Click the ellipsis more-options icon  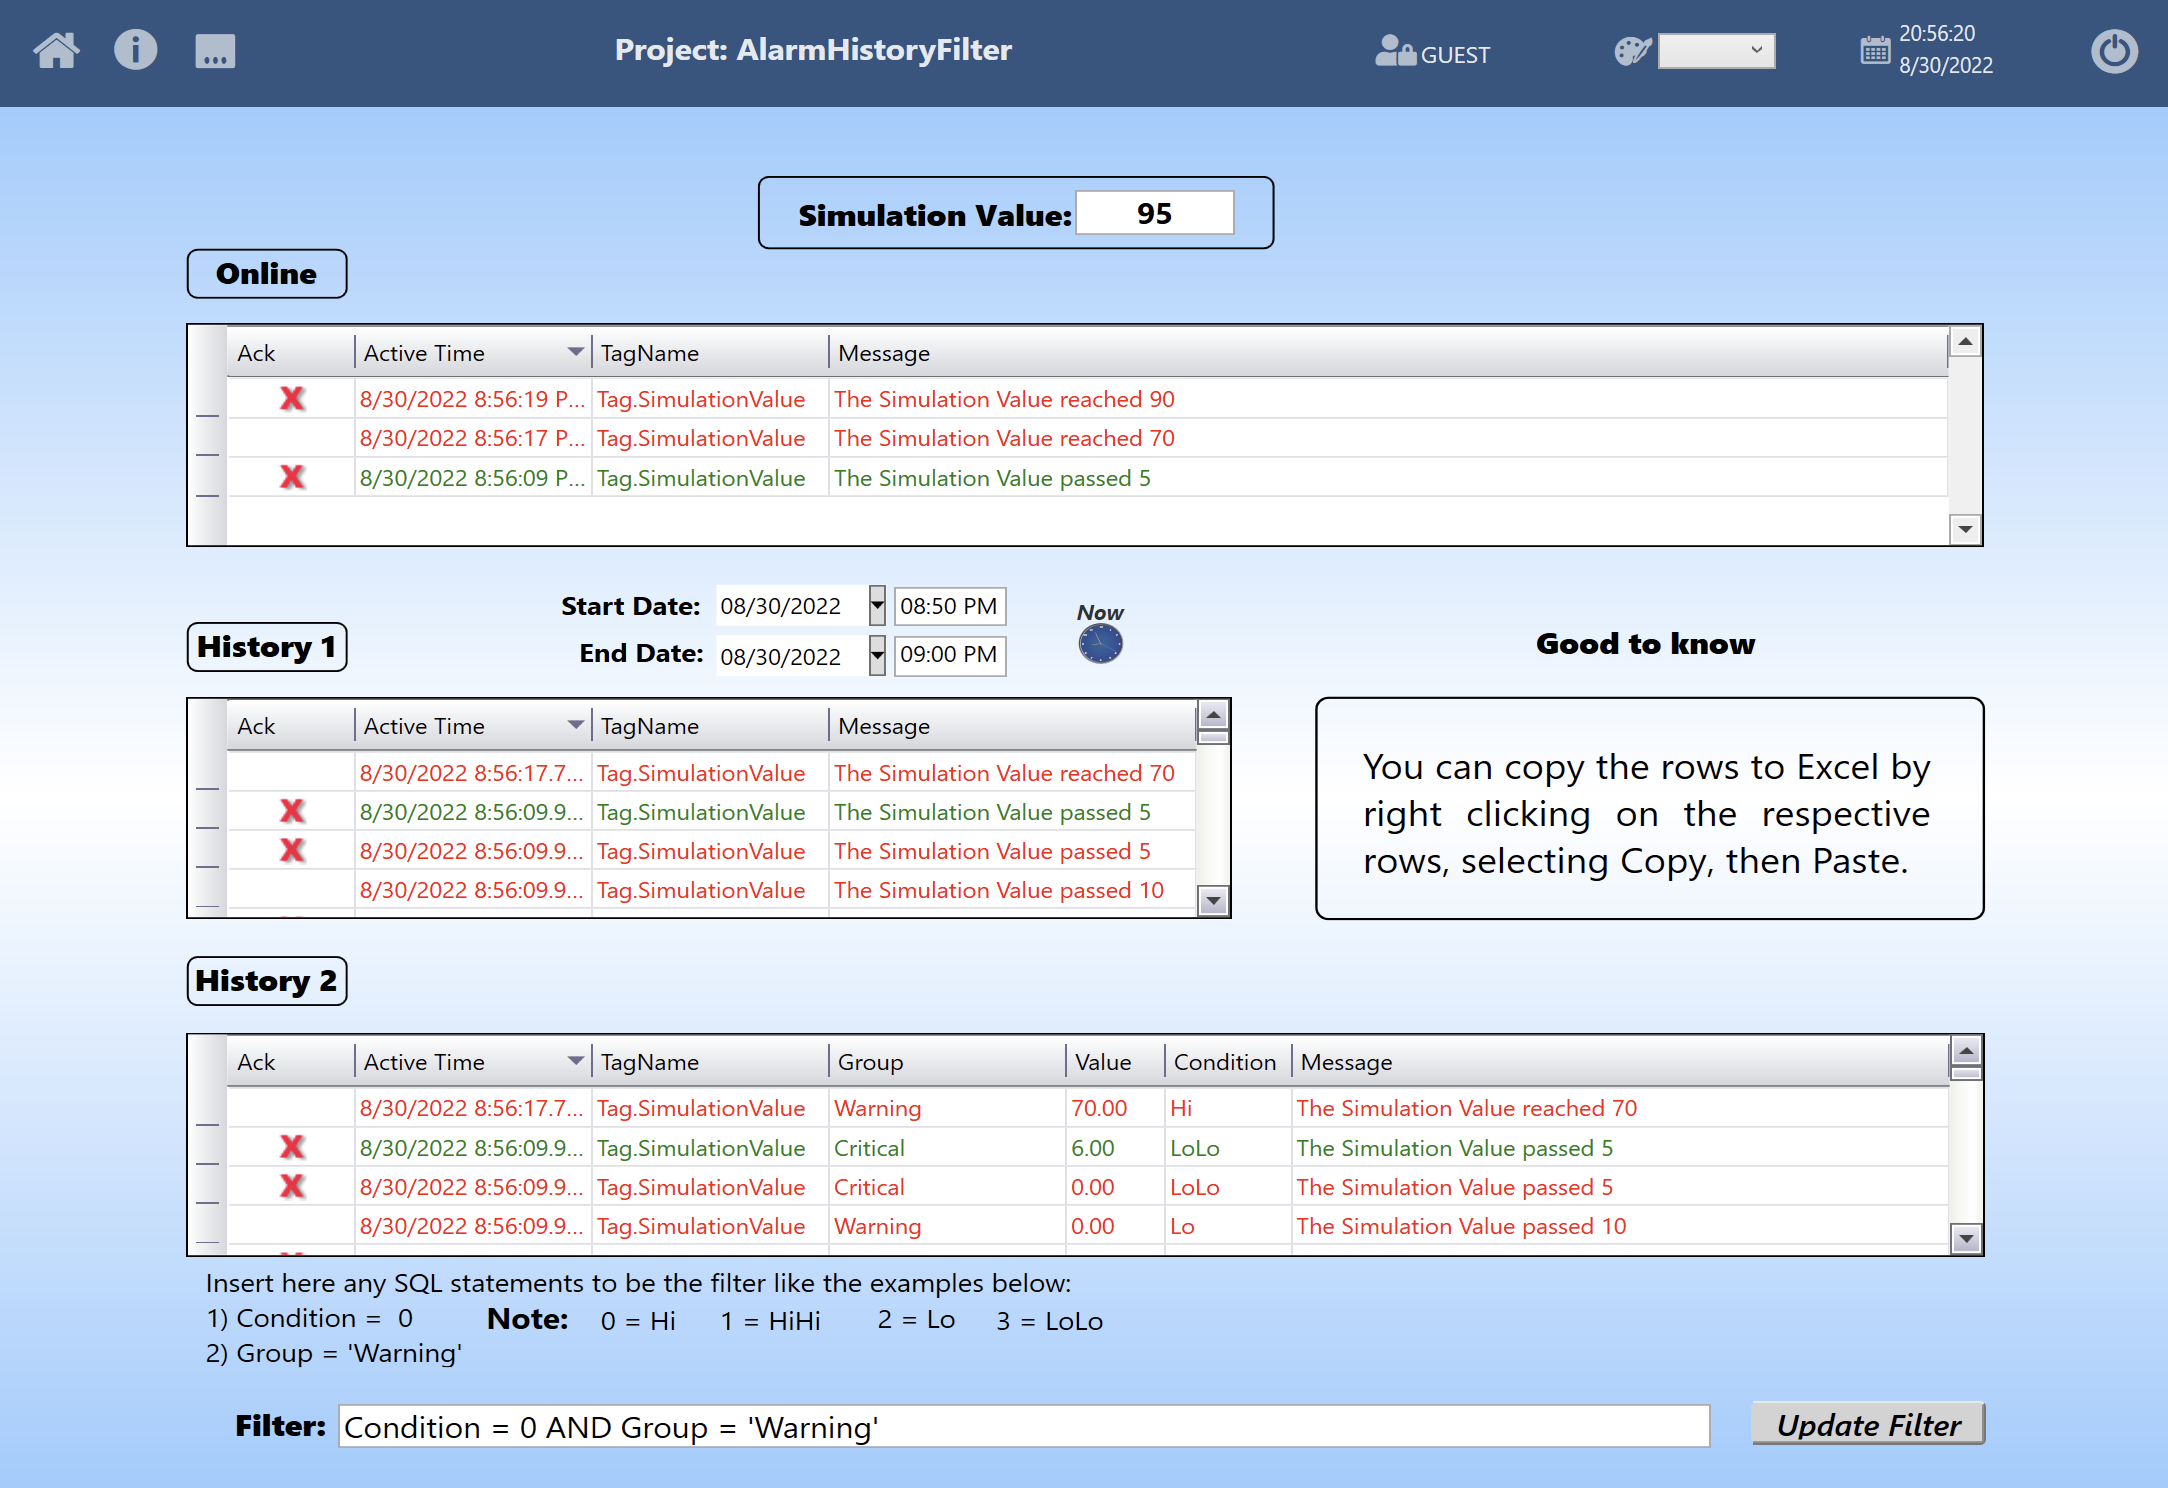215,51
